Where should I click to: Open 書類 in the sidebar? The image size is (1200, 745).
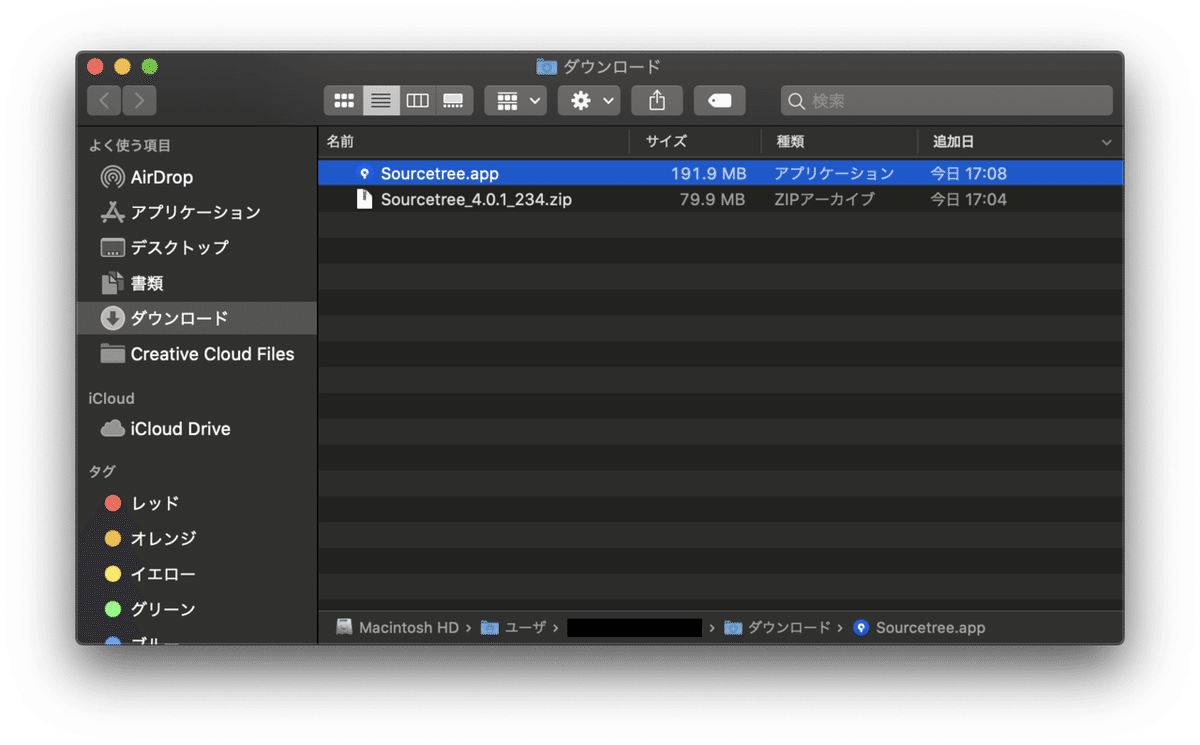coord(196,283)
